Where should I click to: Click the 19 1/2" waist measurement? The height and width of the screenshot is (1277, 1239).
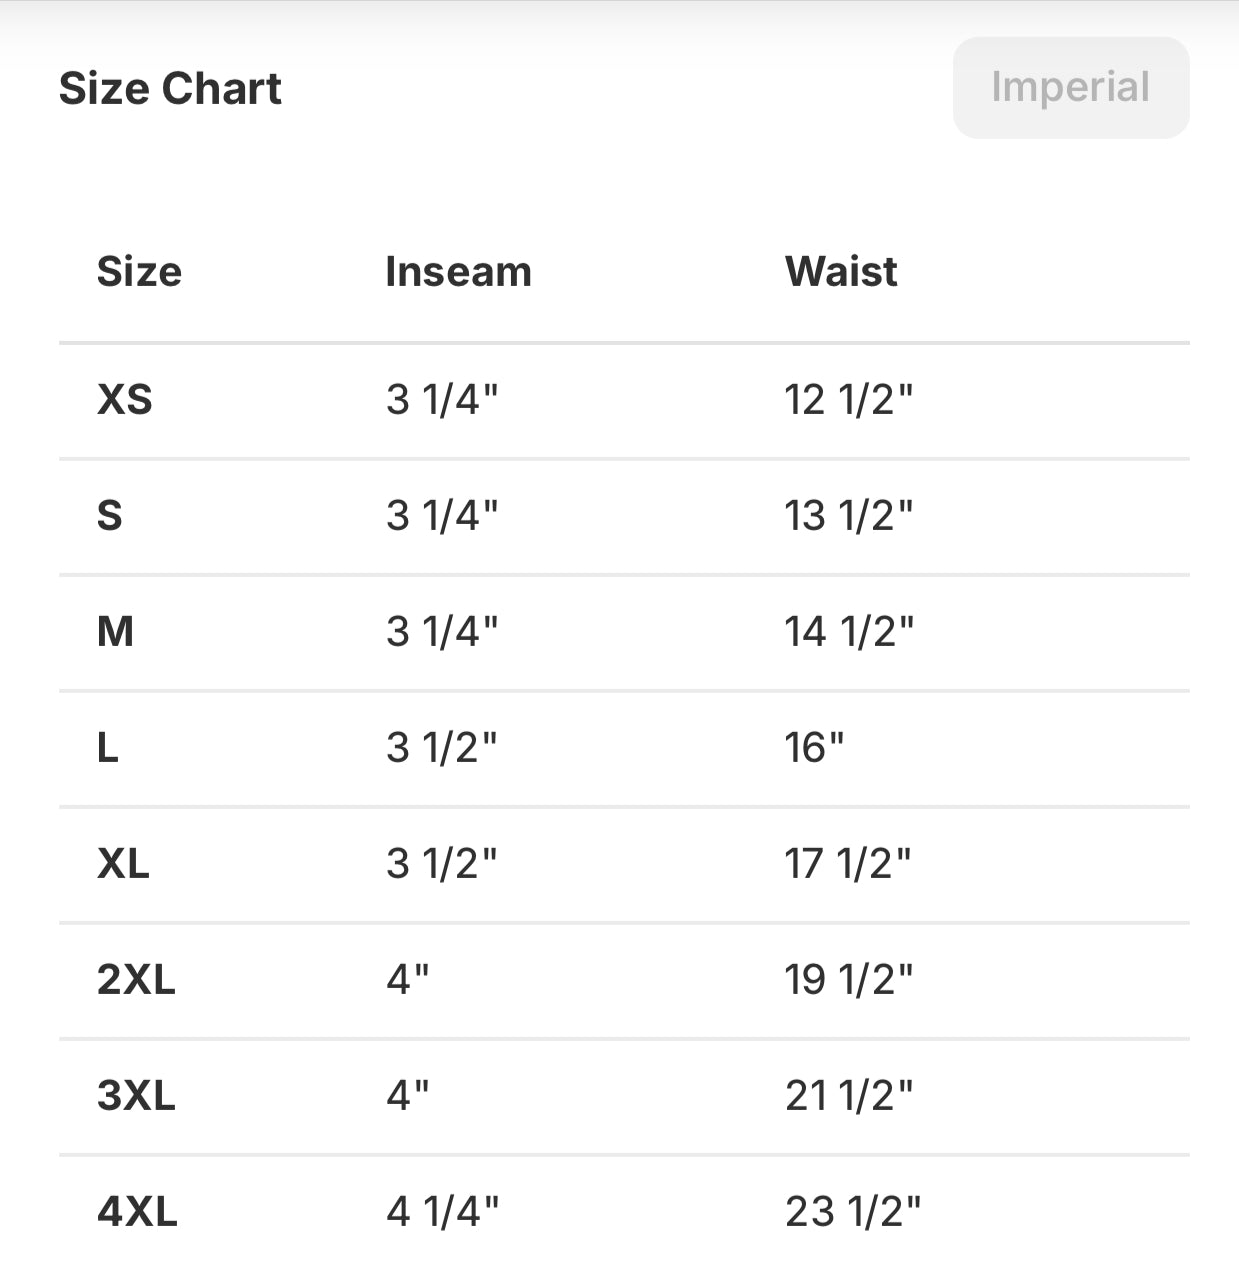pyautogui.click(x=848, y=980)
